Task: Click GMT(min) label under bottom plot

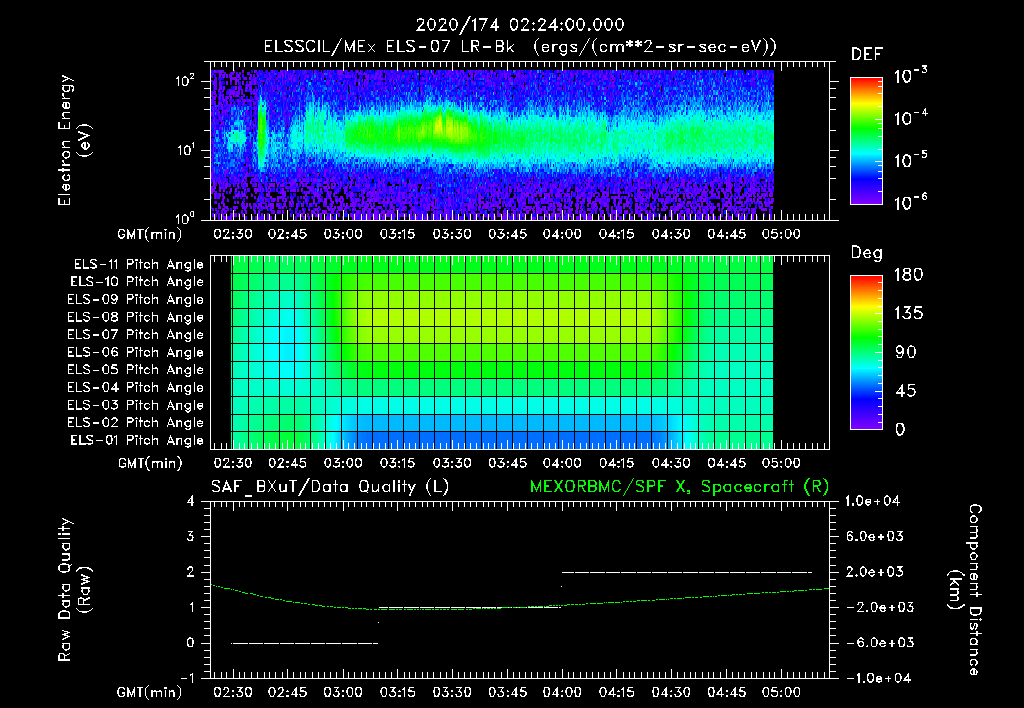Action: 150,692
